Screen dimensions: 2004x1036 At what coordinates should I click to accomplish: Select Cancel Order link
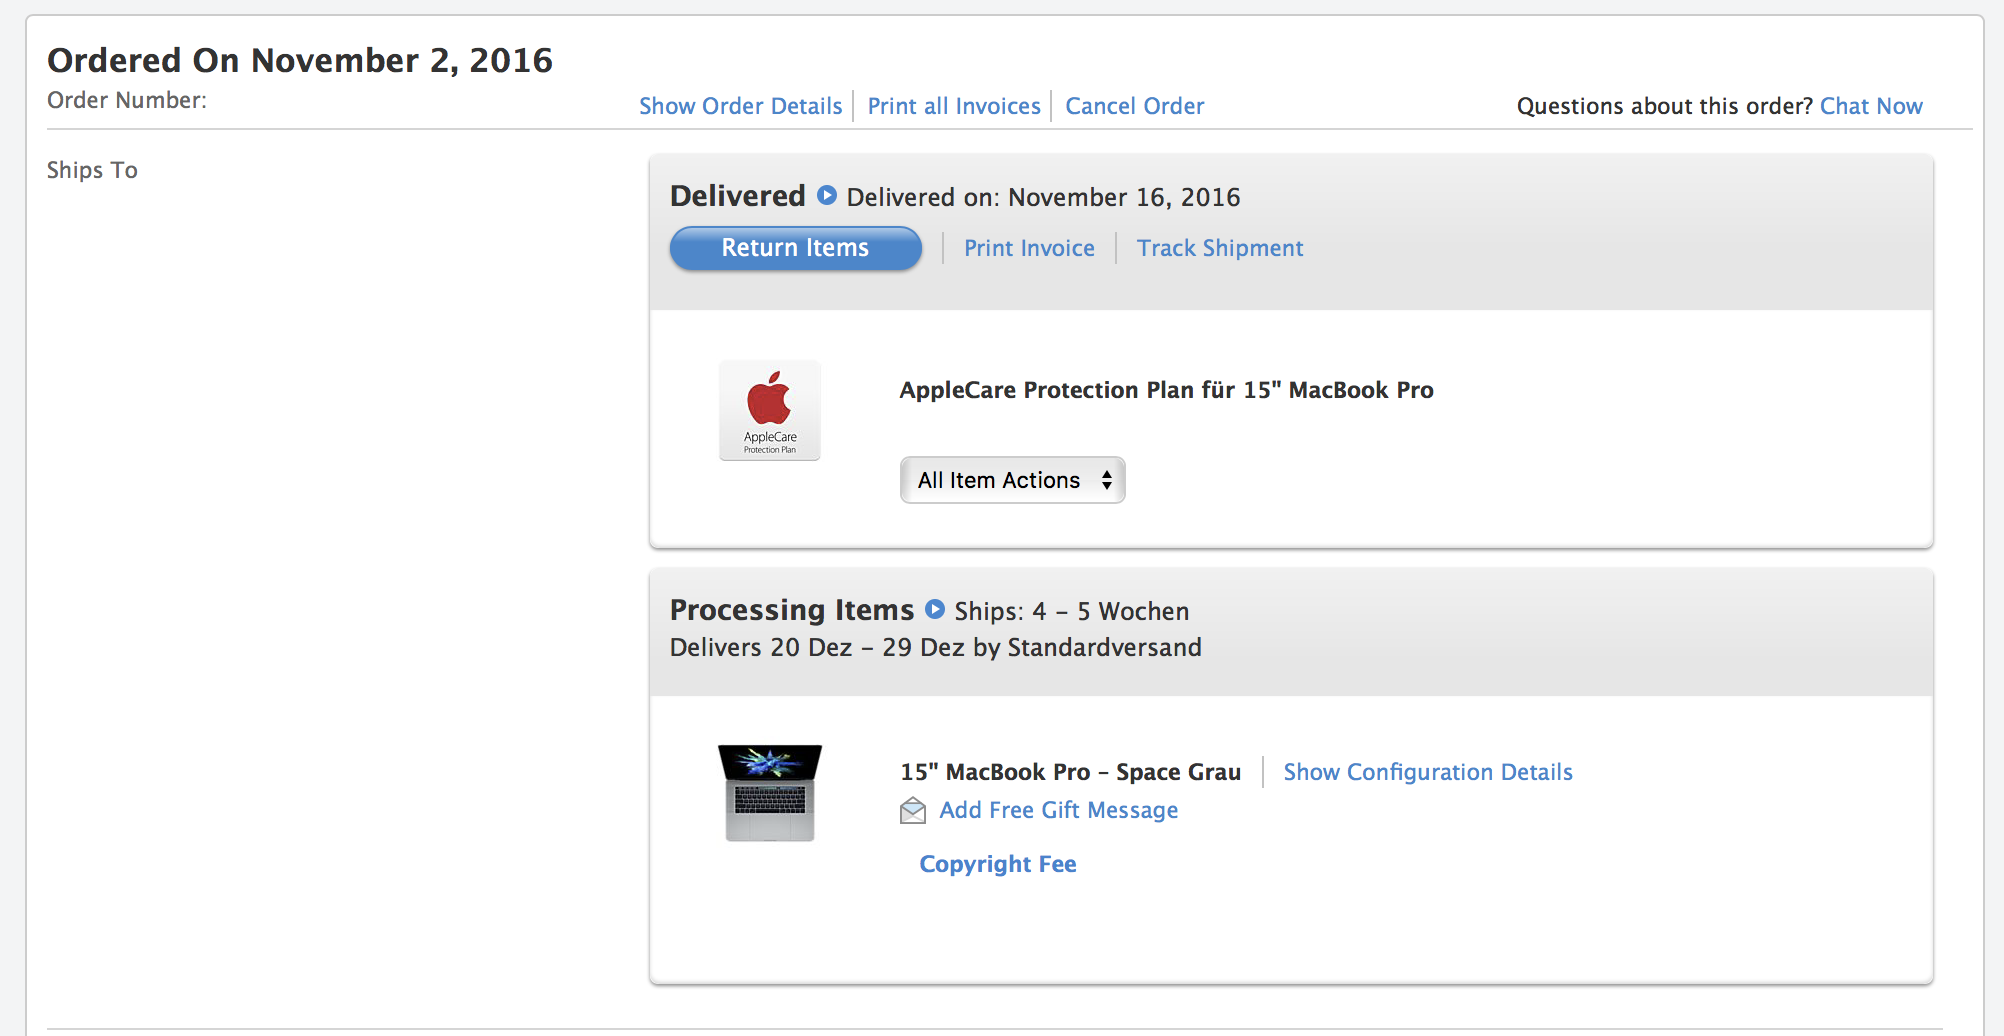pyautogui.click(x=1135, y=106)
